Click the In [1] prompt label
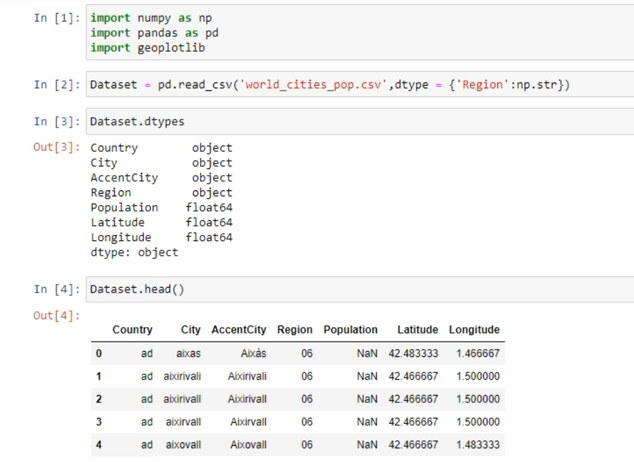Image resolution: width=634 pixels, height=462 pixels. (54, 18)
